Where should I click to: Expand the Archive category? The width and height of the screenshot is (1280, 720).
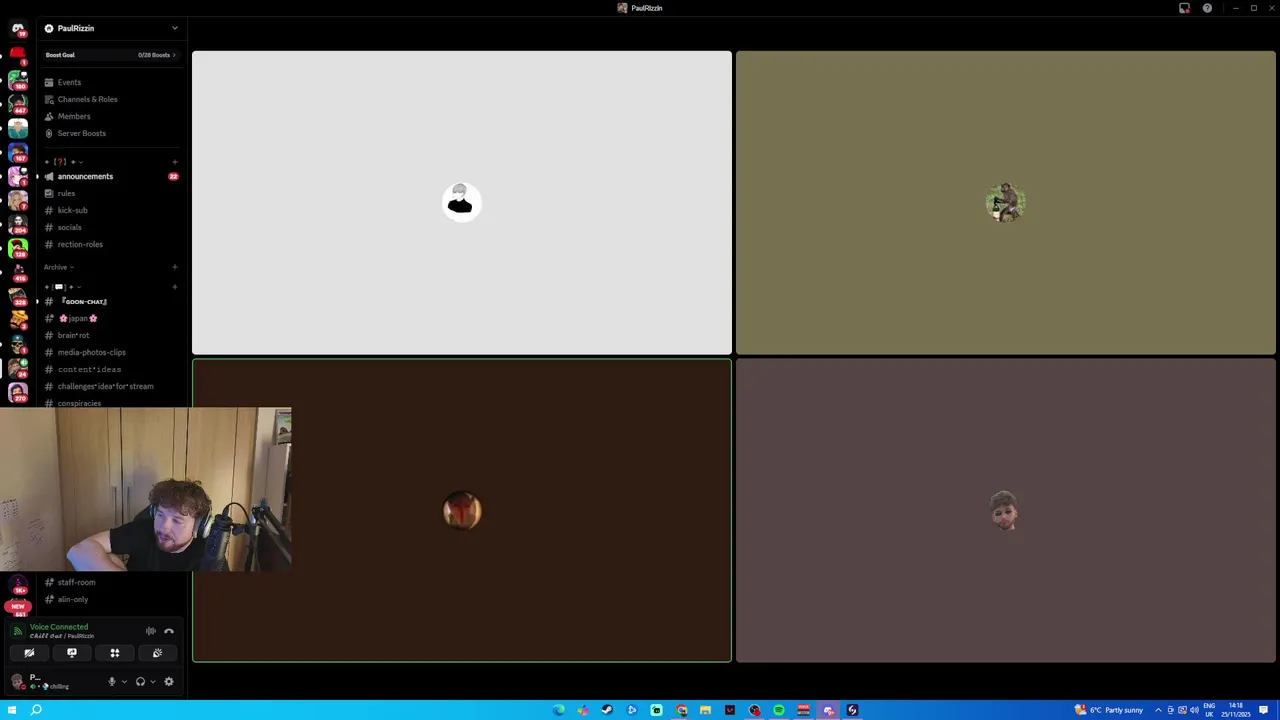(58, 267)
